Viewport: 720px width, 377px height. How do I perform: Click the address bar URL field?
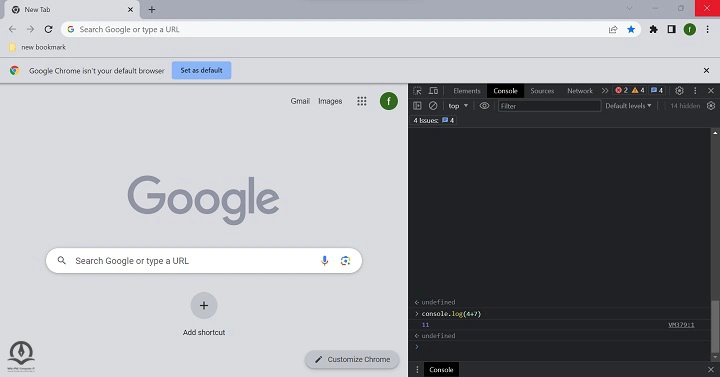(340, 29)
